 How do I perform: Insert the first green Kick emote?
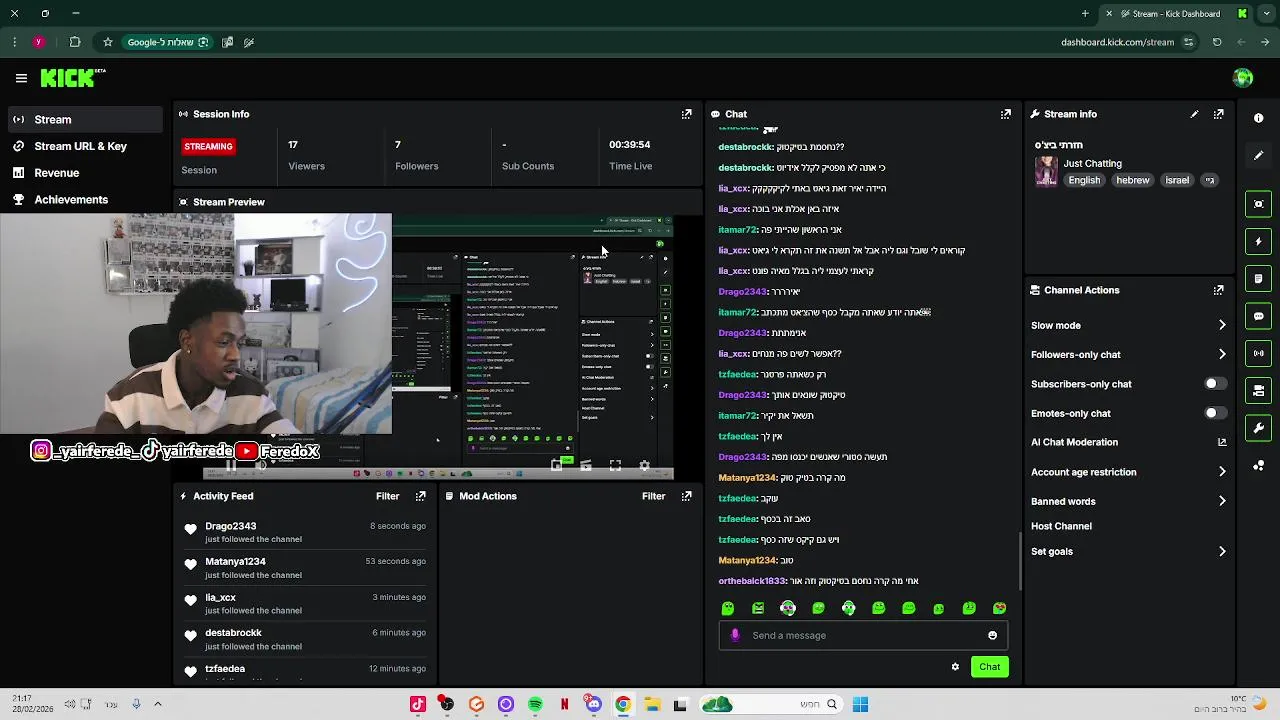[x=728, y=608]
